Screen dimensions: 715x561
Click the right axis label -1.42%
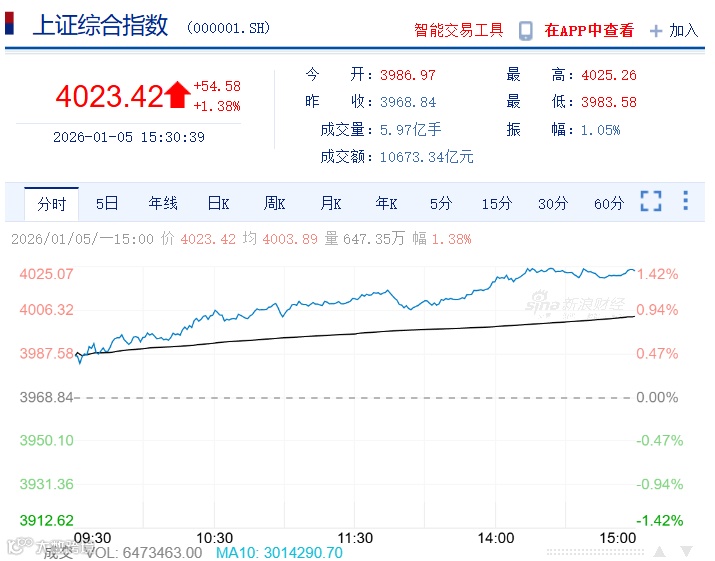coord(659,520)
